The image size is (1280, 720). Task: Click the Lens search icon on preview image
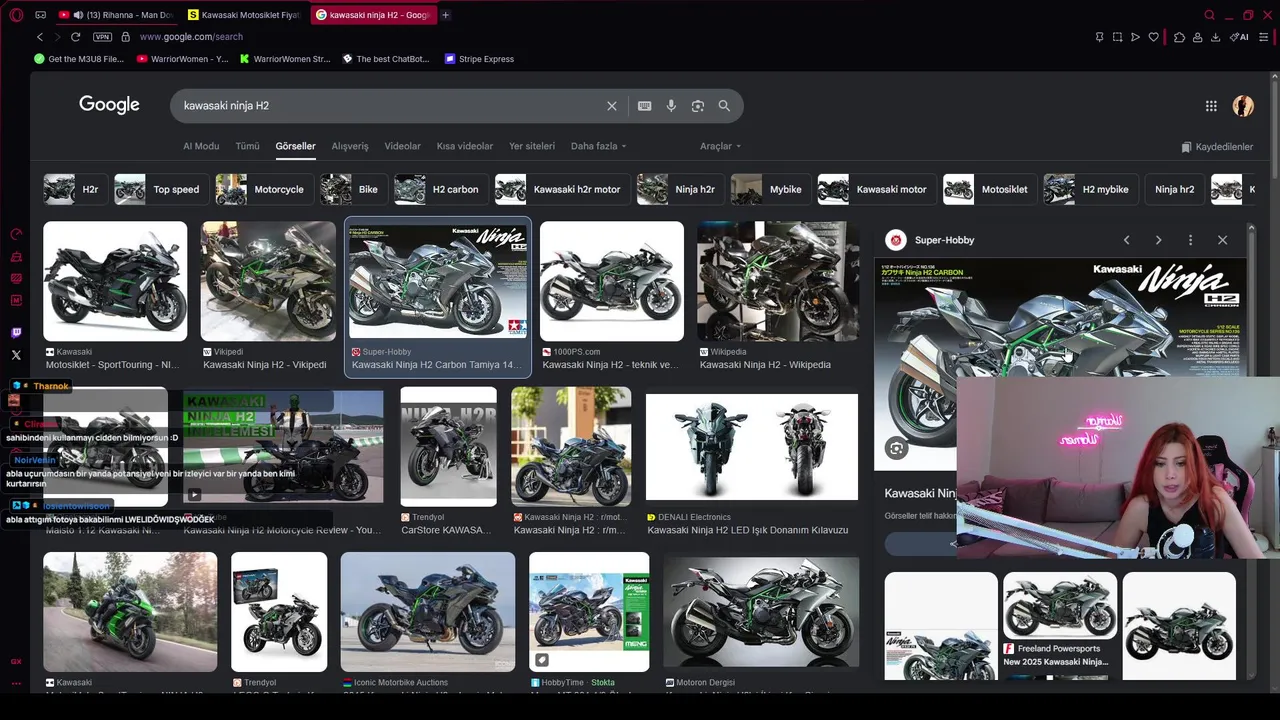(896, 449)
